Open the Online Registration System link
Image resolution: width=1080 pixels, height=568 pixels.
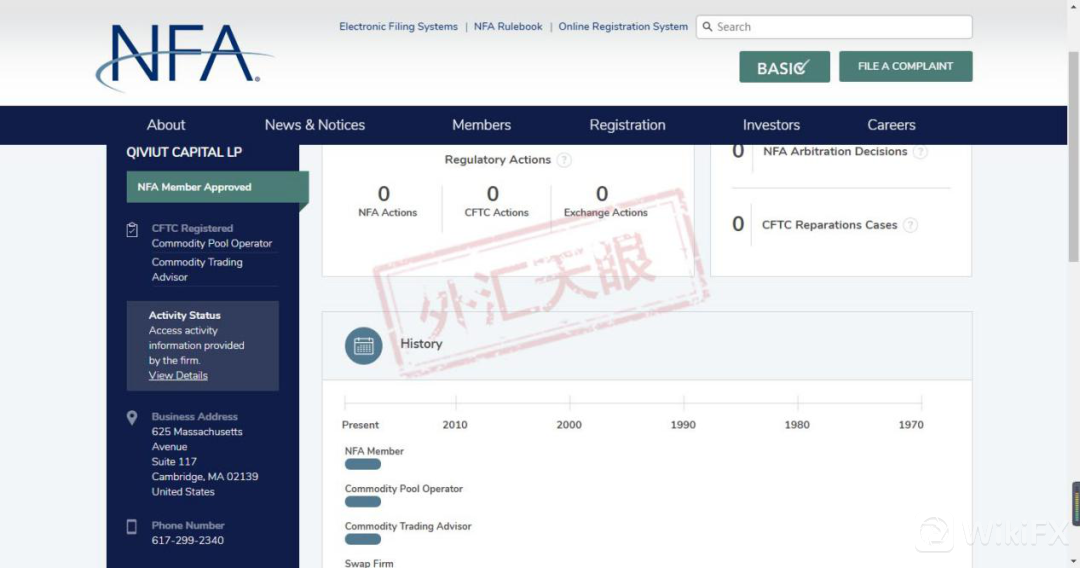coord(623,27)
